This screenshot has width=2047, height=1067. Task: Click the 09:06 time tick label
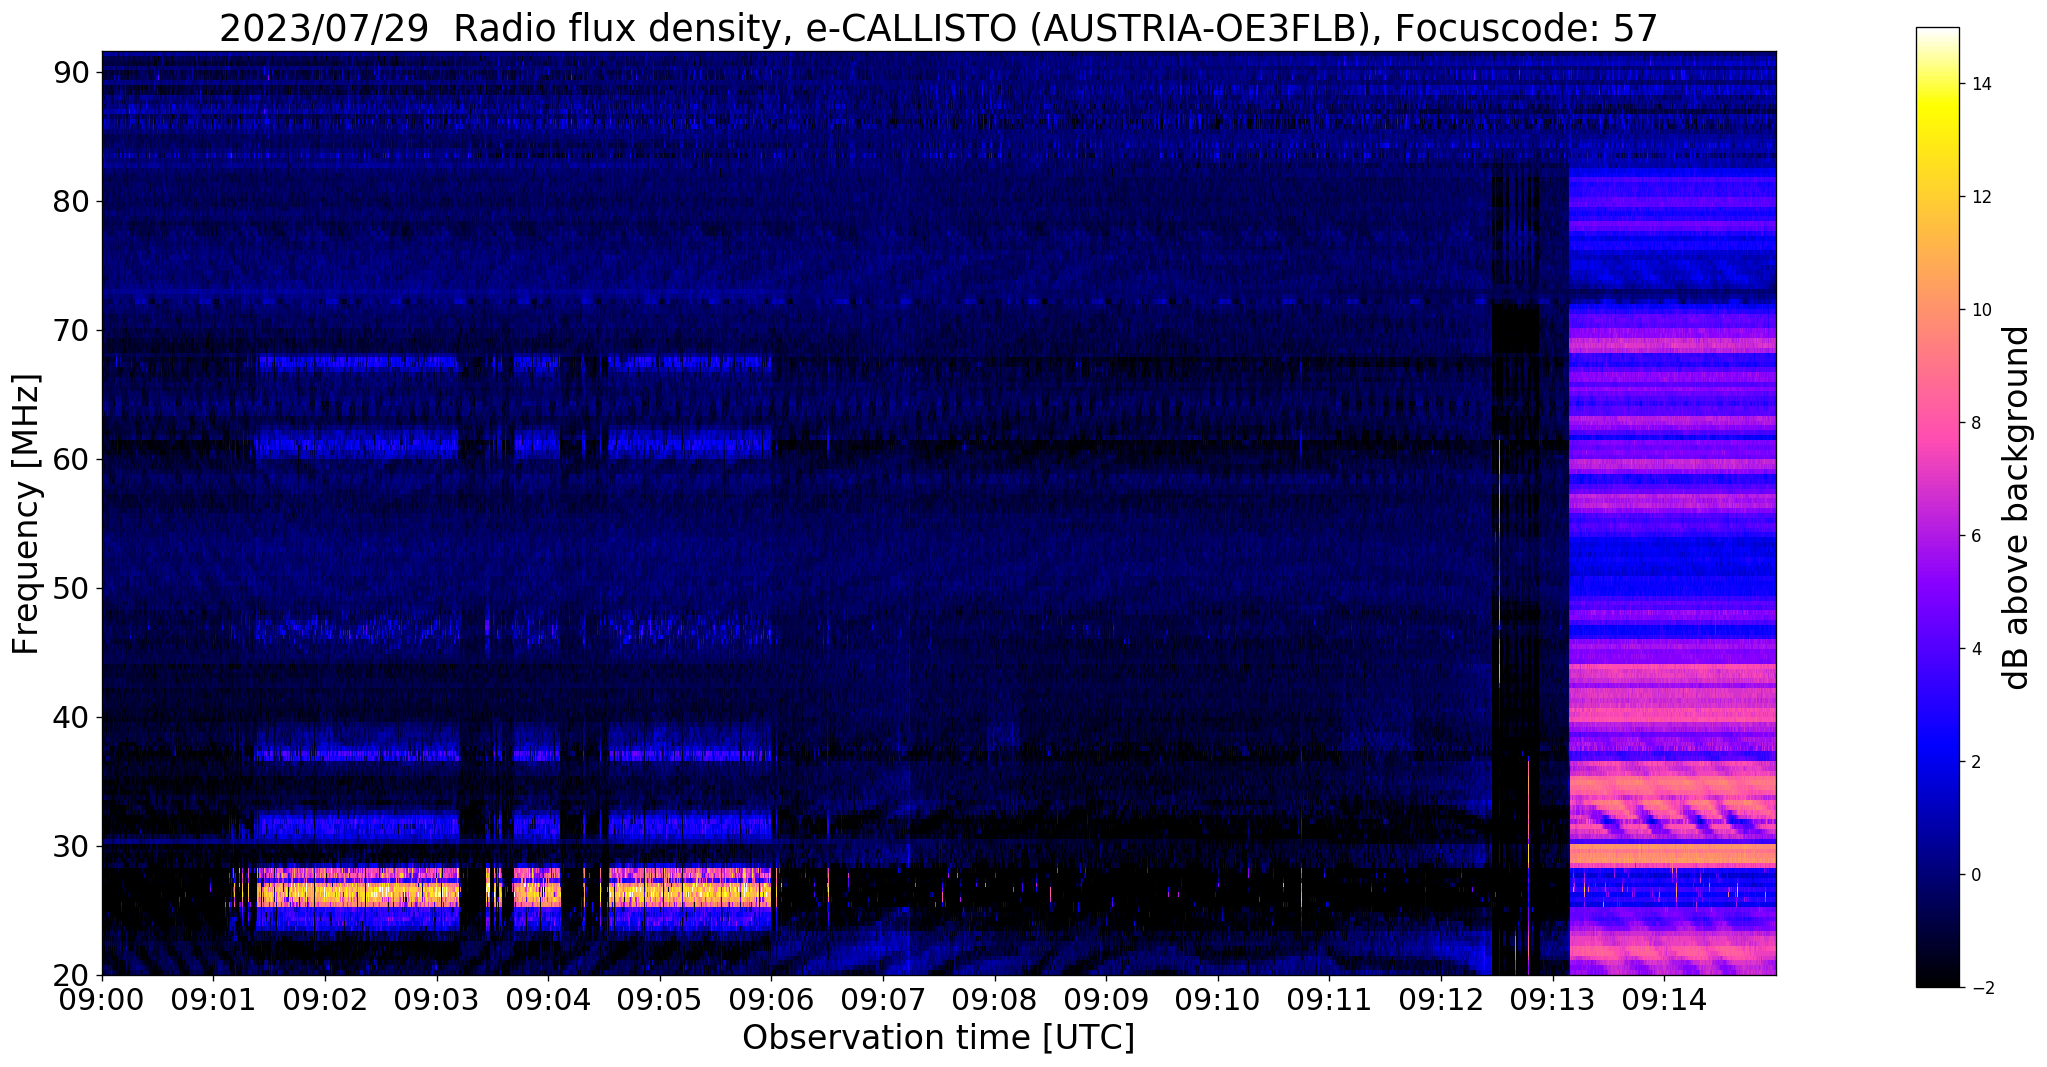(x=771, y=998)
